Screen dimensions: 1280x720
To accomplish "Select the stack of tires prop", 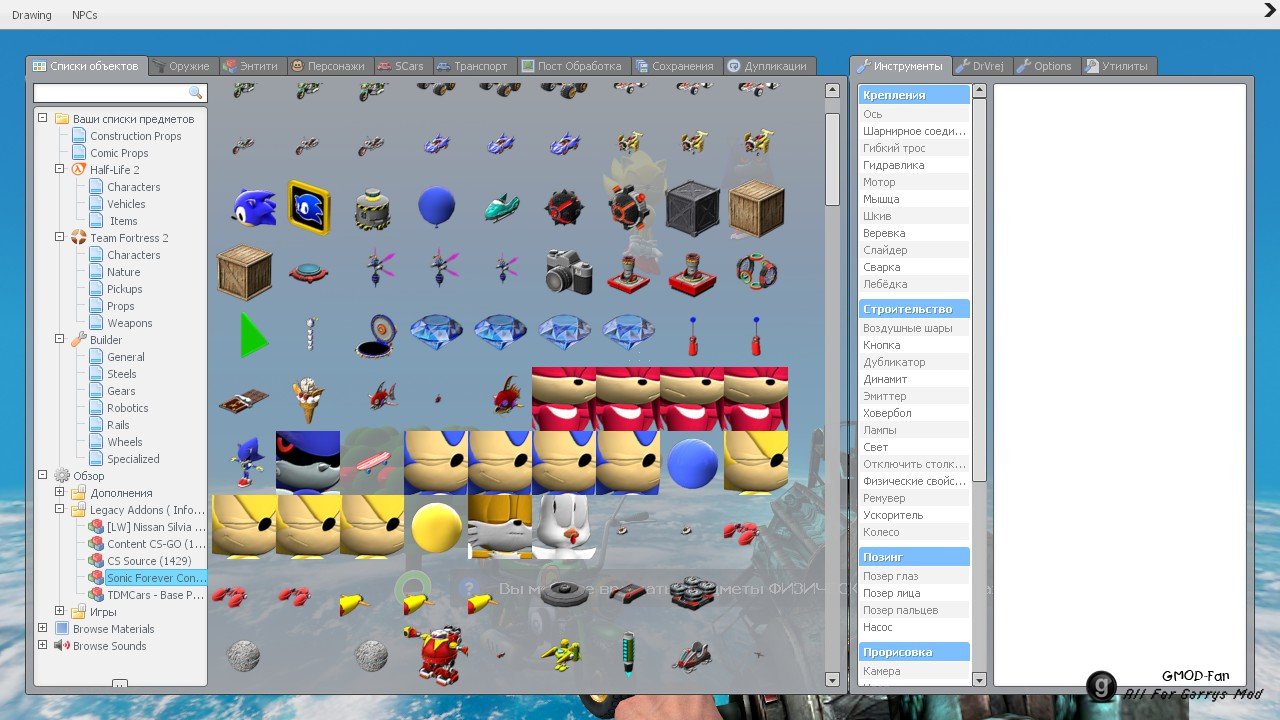I will click(x=692, y=591).
